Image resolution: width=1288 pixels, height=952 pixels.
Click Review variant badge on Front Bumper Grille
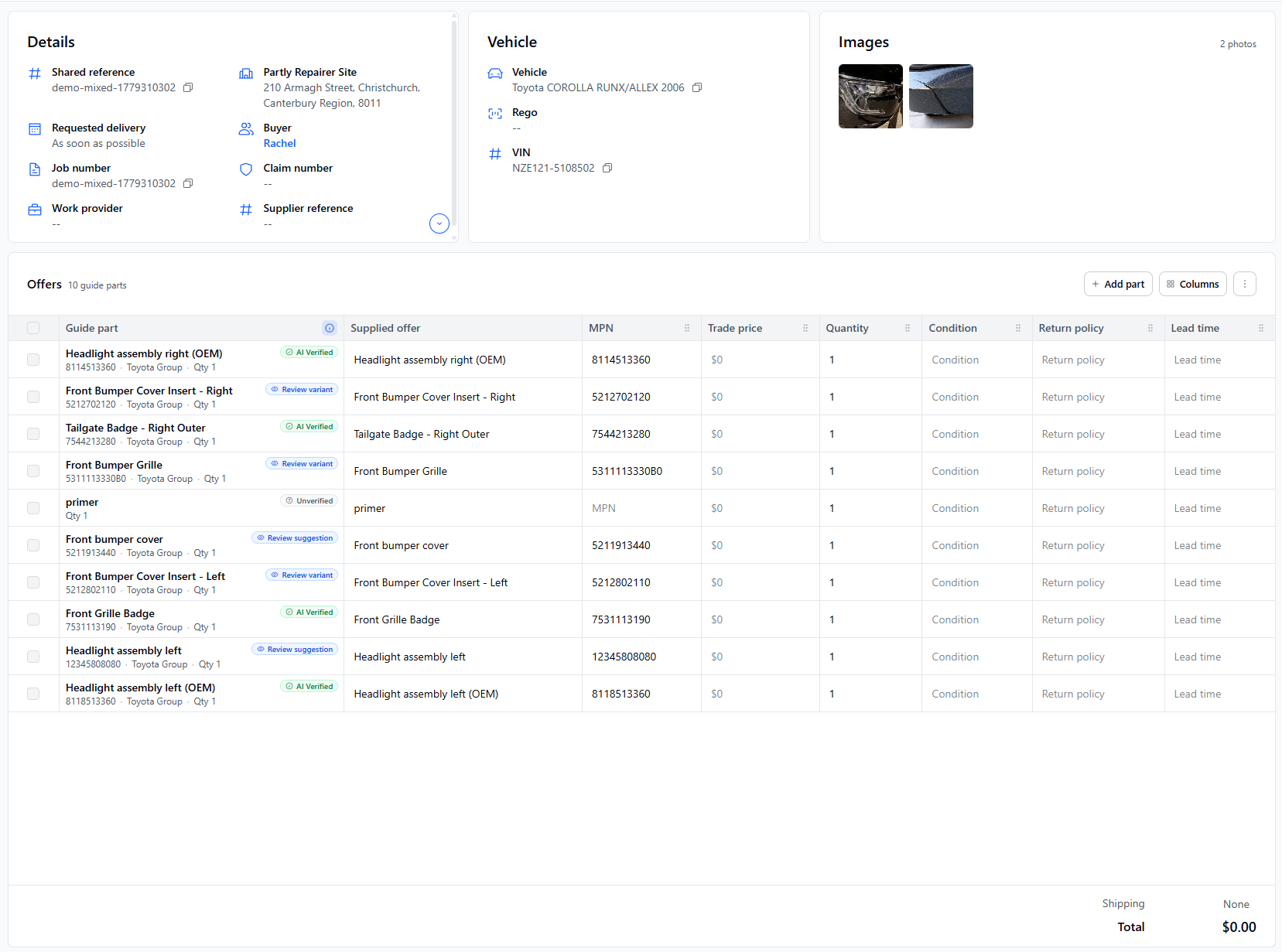[302, 463]
